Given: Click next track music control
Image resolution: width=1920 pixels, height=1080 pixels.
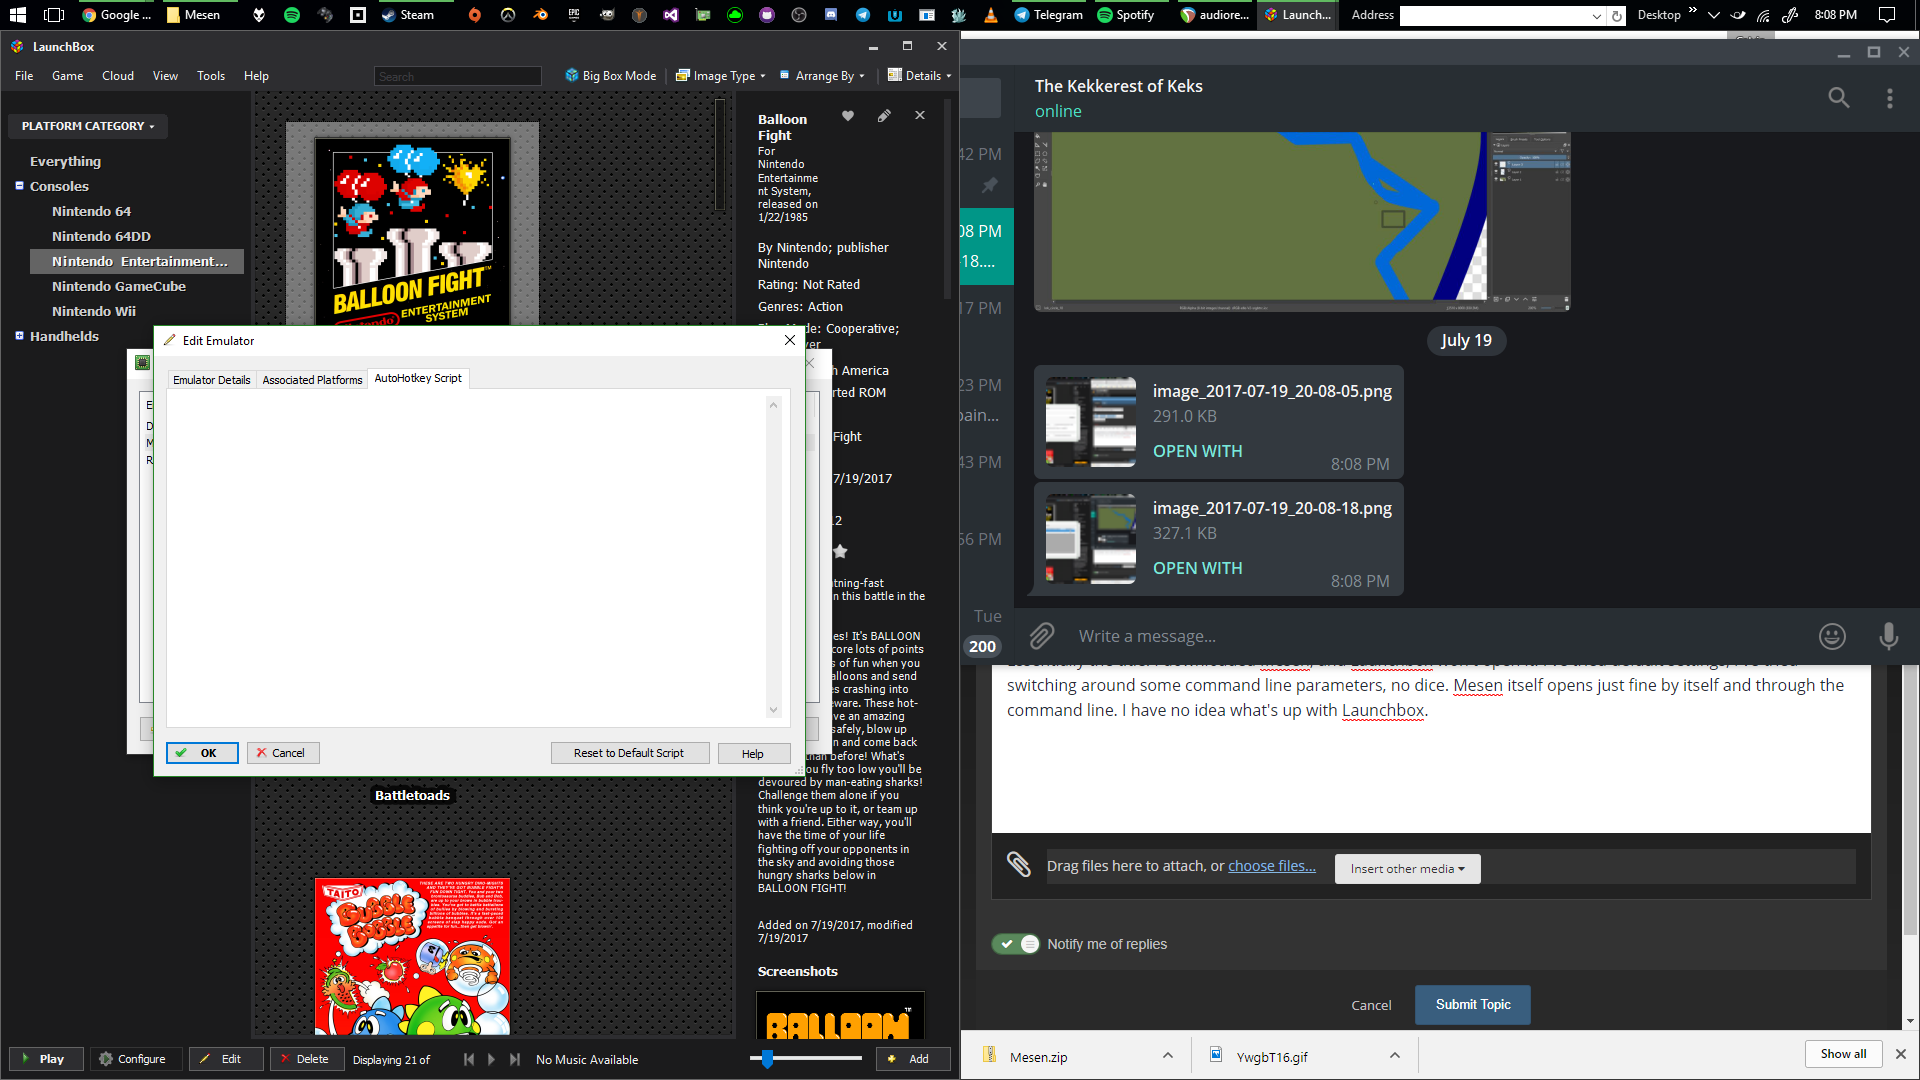Looking at the screenshot, I should (x=515, y=1059).
